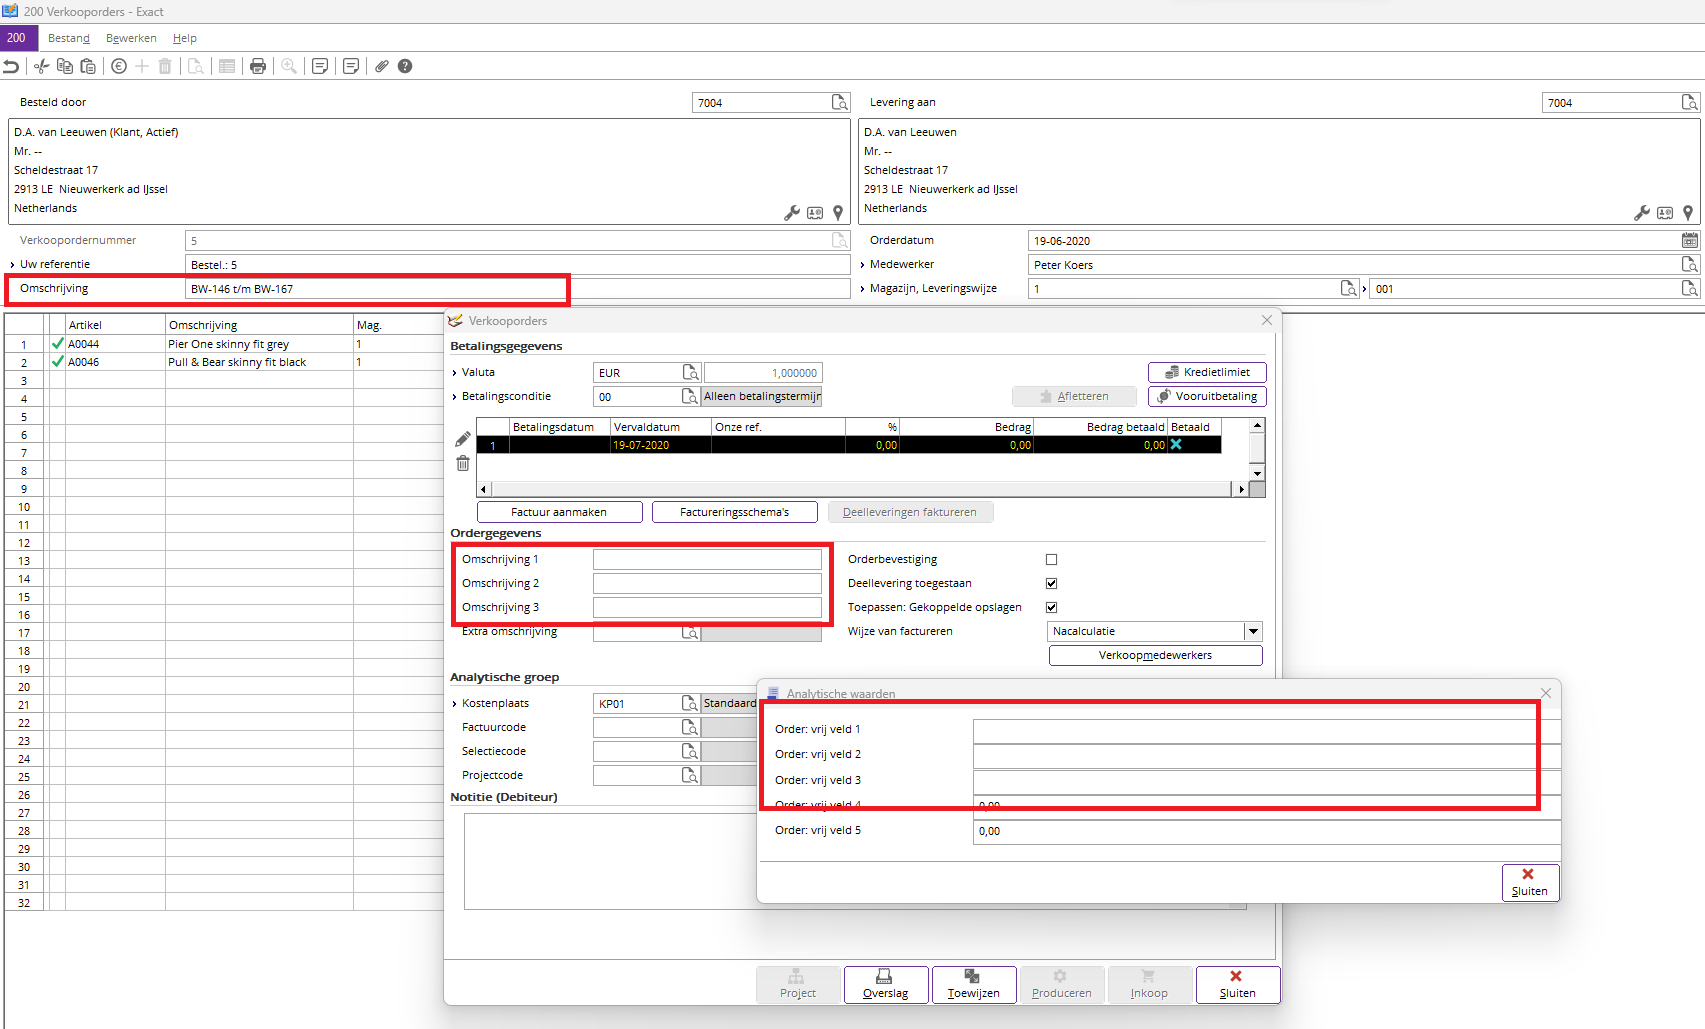Click the purple 200 tab
The image size is (1705, 1029).
(19, 38)
